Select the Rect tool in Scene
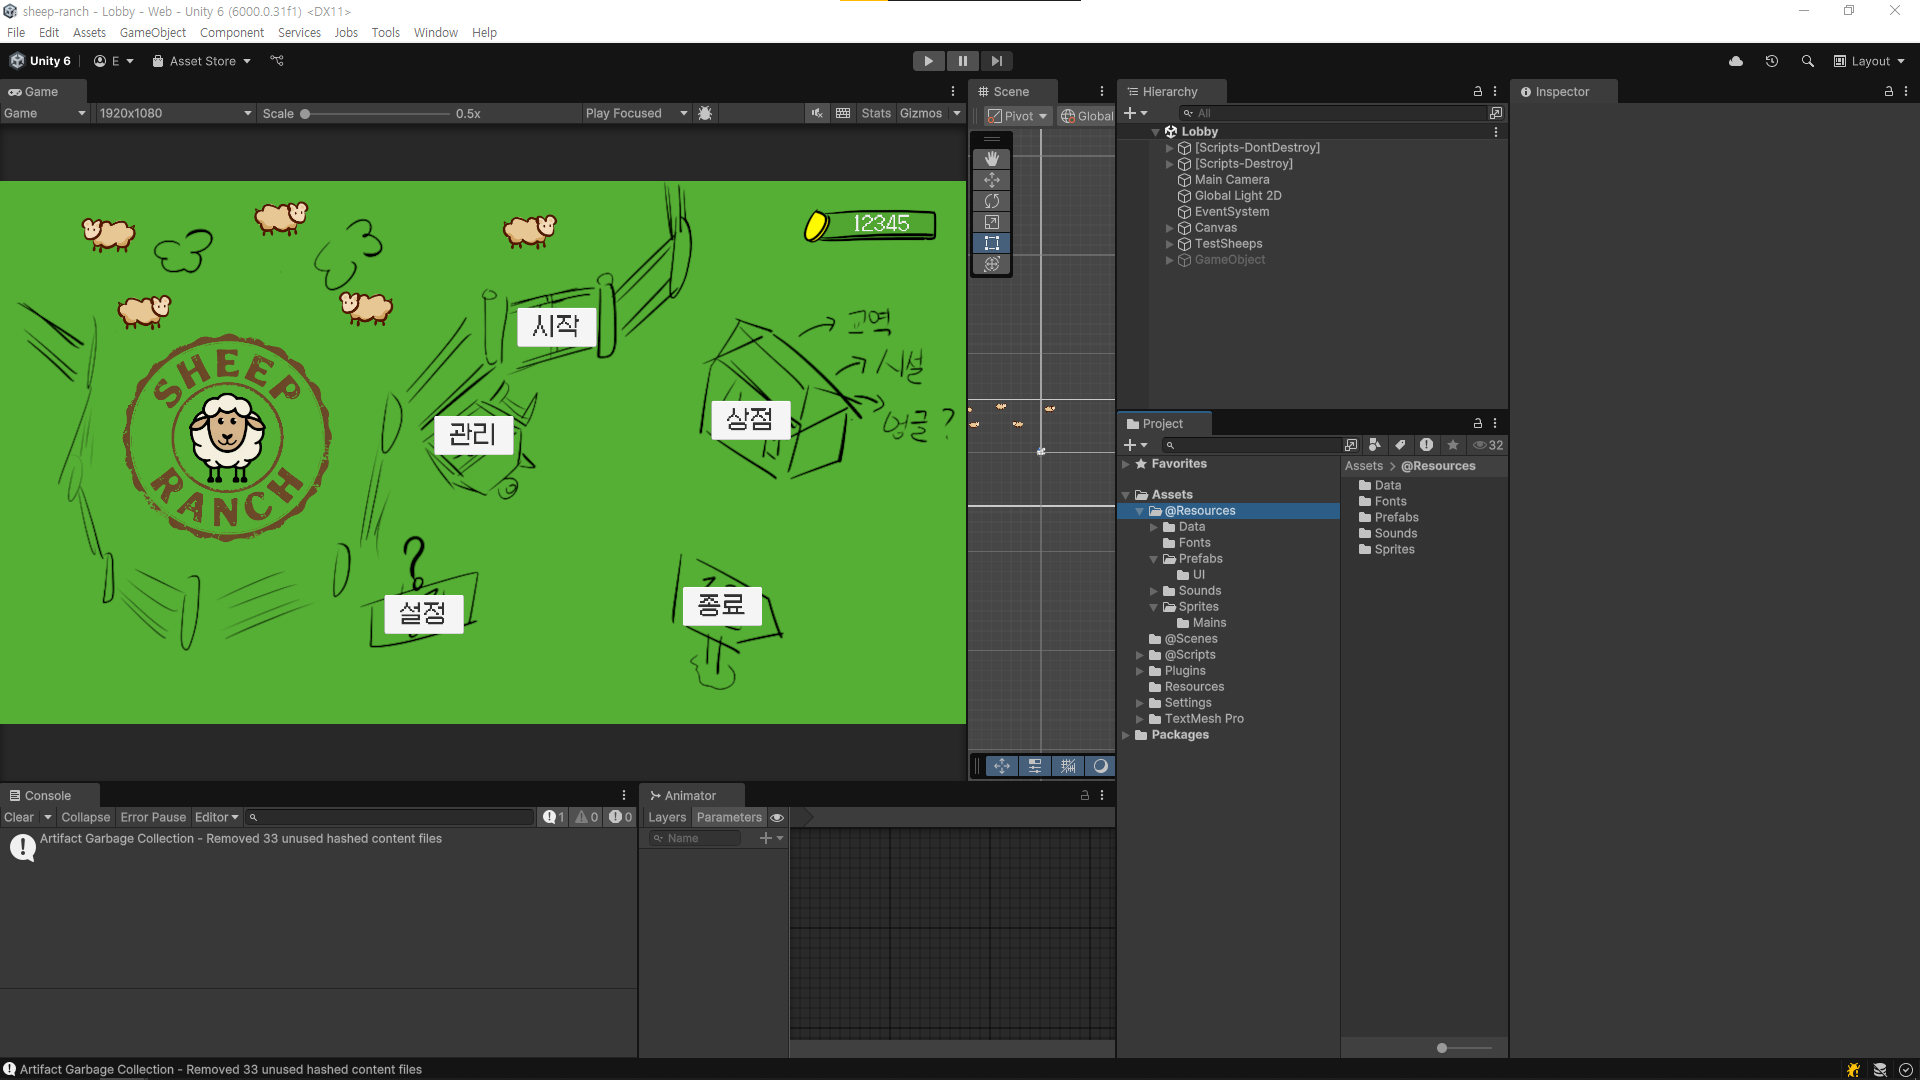 (991, 243)
